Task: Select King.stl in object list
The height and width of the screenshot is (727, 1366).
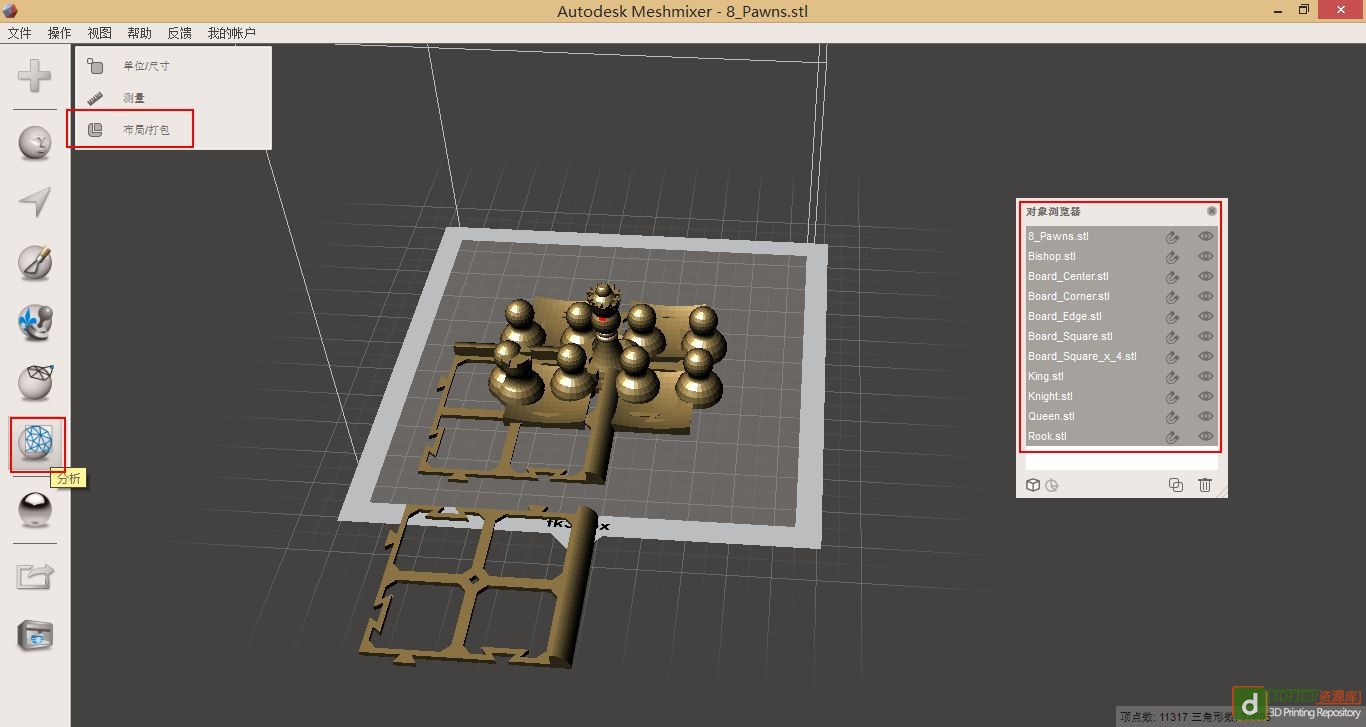Action: pos(1121,376)
